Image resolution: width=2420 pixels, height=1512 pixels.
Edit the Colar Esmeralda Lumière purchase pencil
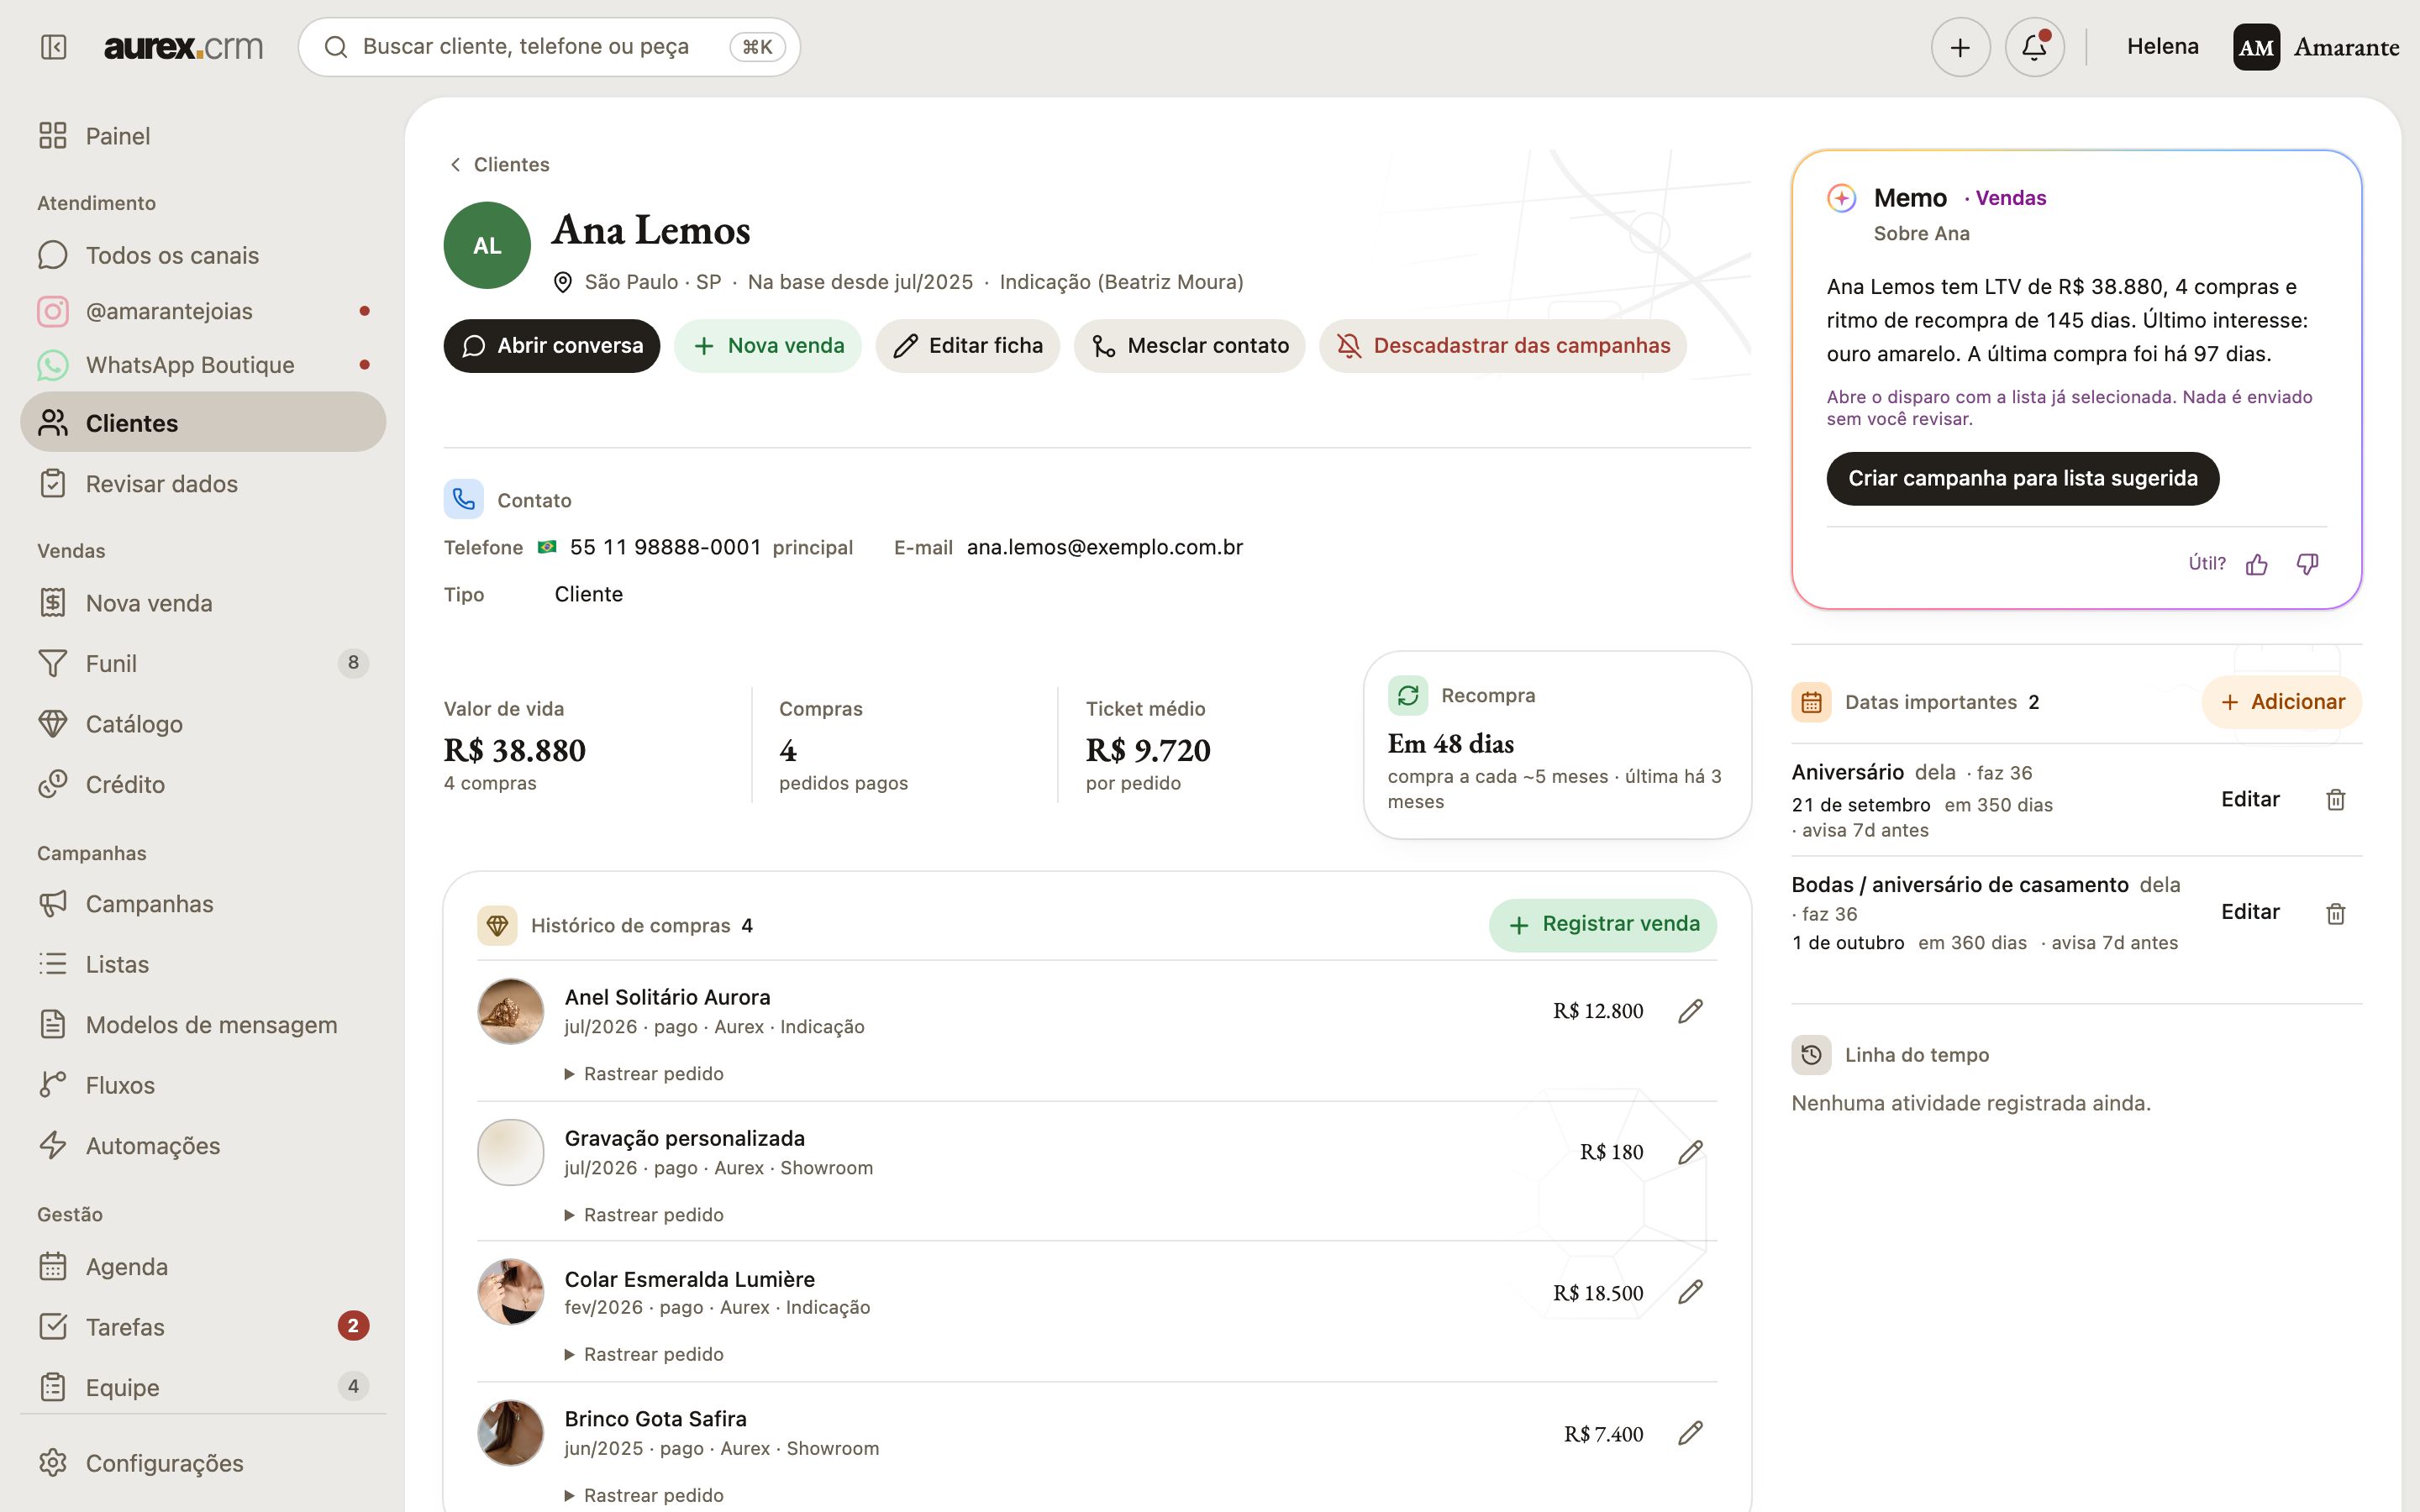point(1690,1292)
